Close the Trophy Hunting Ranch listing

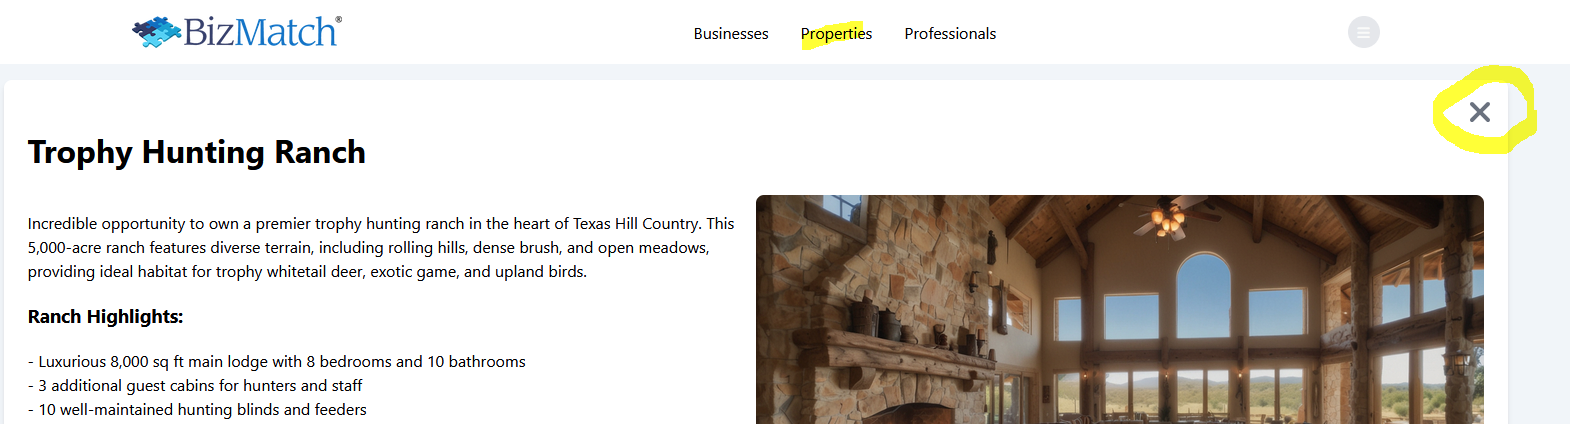pos(1480,112)
